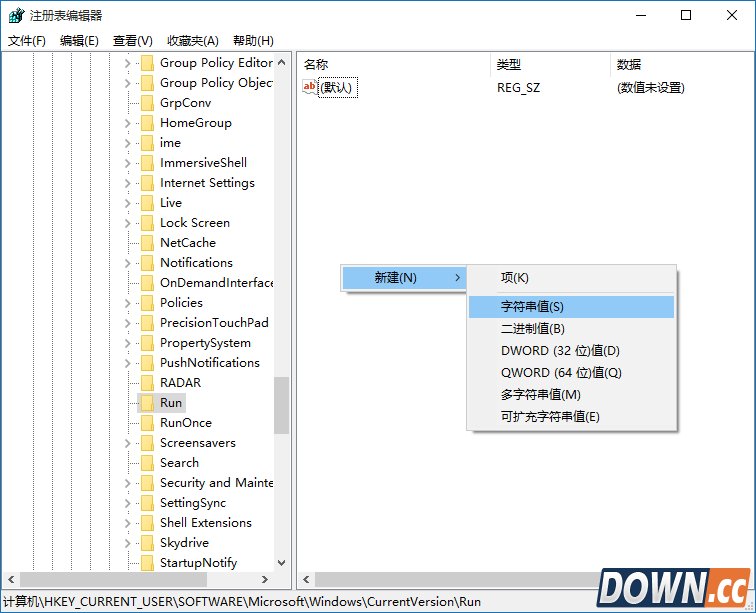This screenshot has height=613, width=756.
Task: Click the Notifications folder icon
Action: point(147,263)
